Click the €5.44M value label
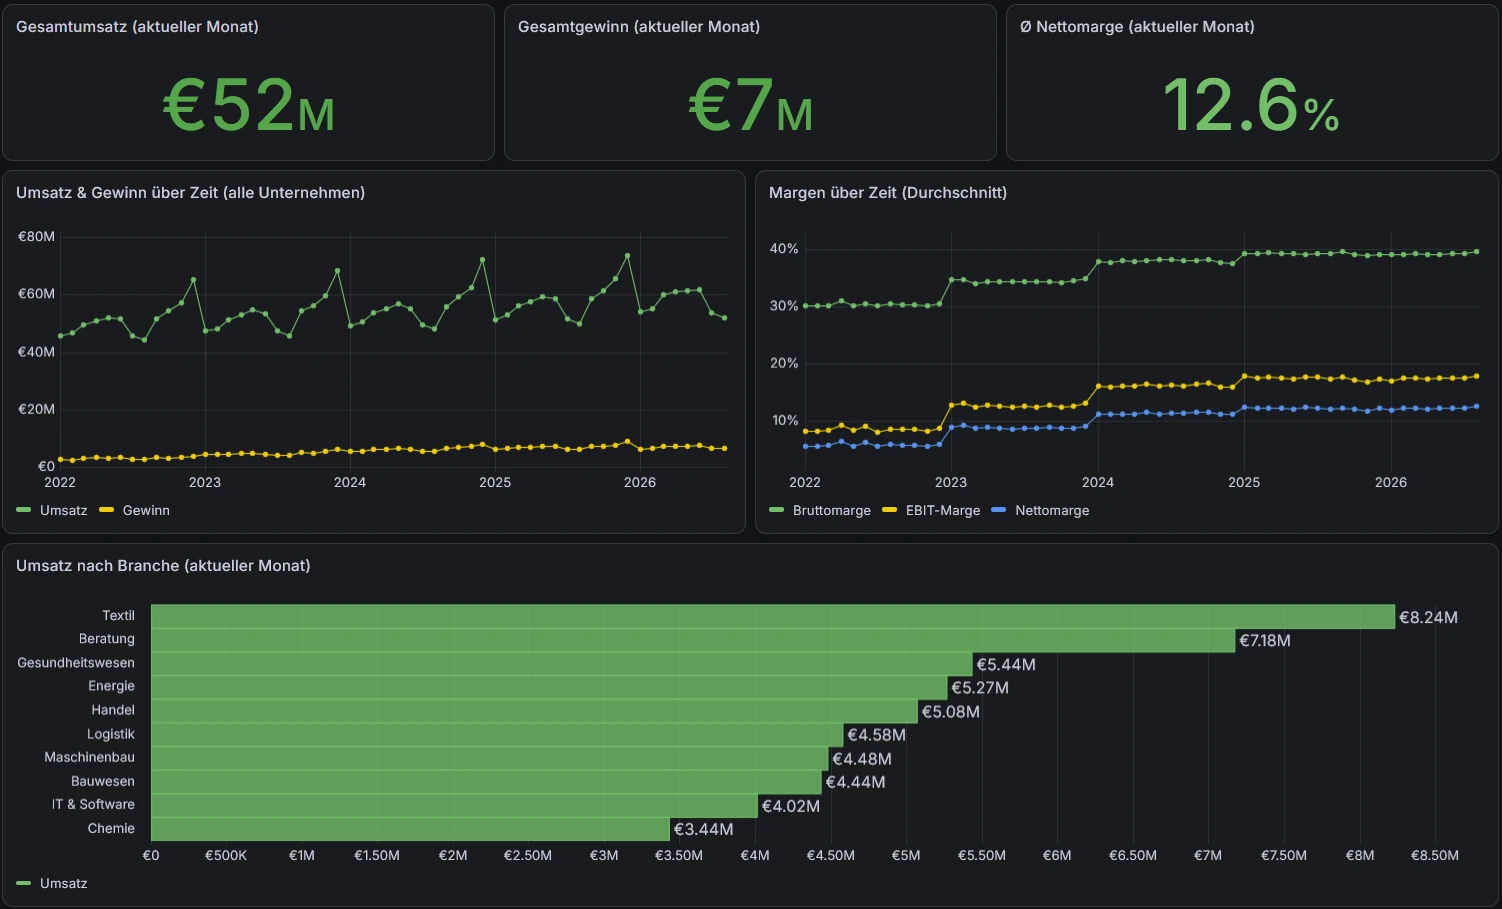 coord(1006,664)
